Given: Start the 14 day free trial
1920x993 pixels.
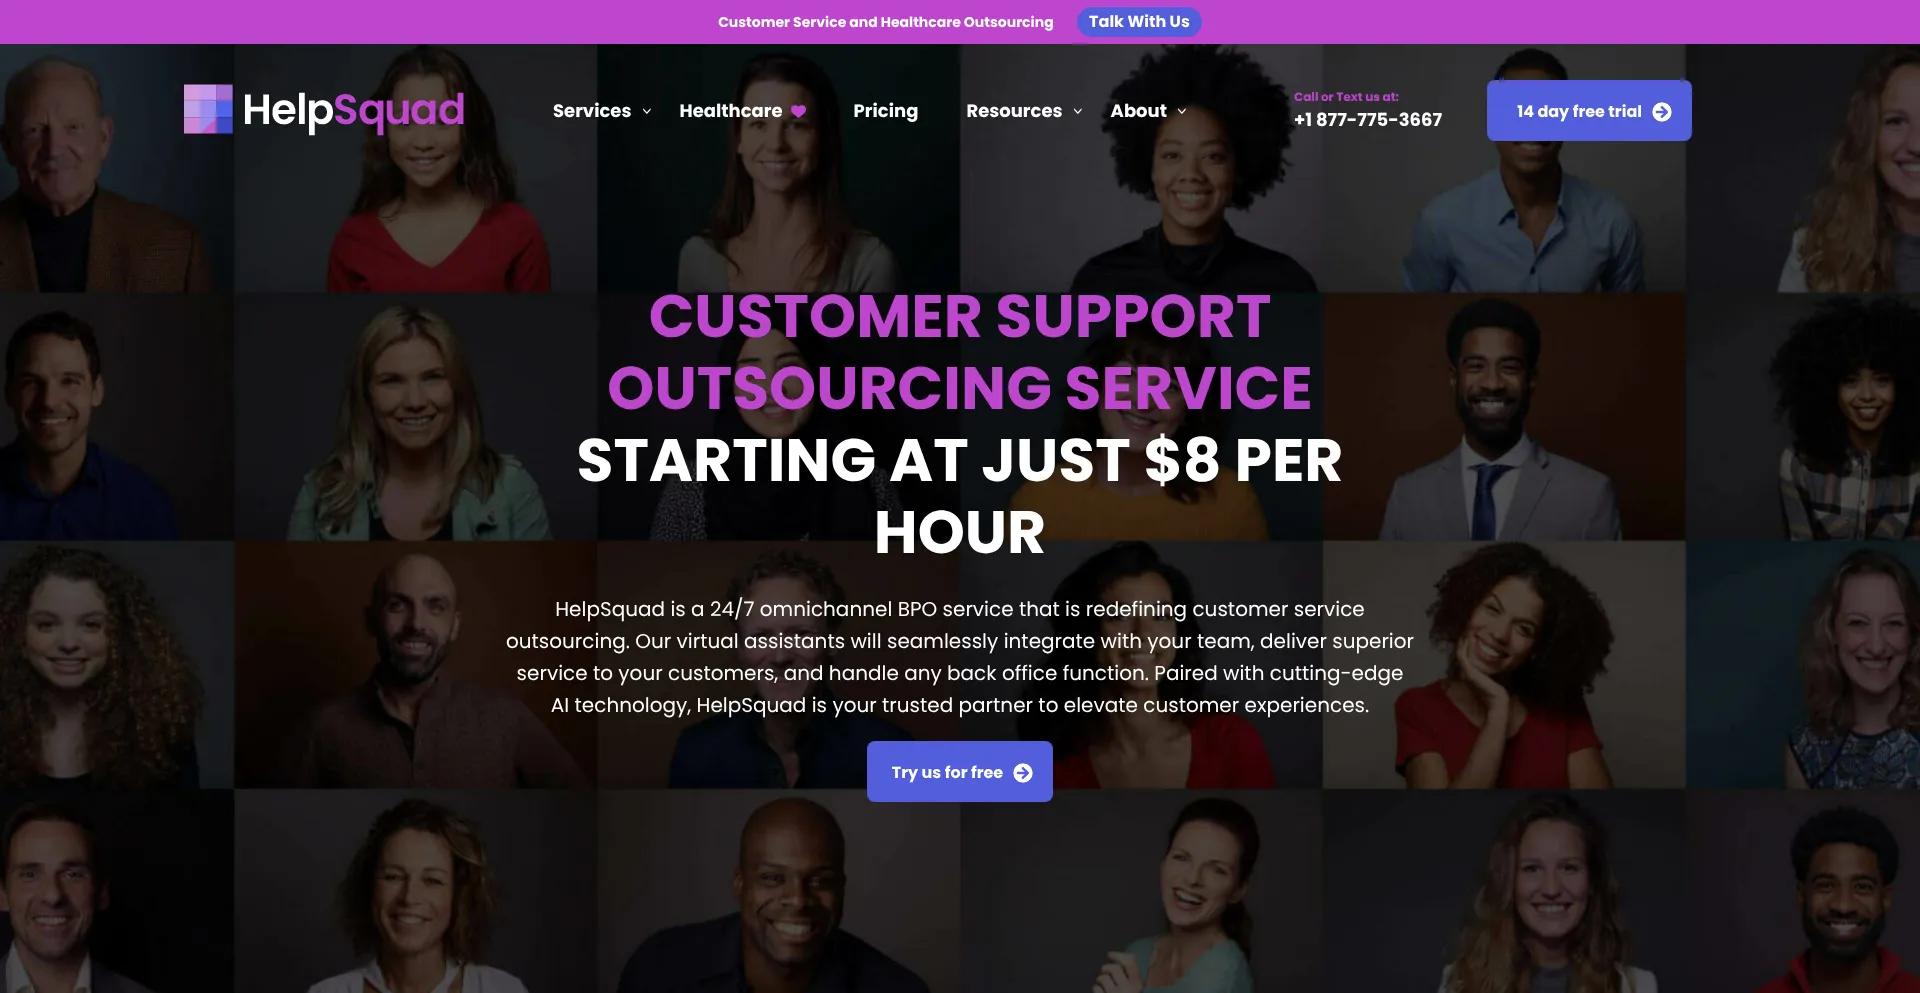Looking at the screenshot, I should point(1589,110).
